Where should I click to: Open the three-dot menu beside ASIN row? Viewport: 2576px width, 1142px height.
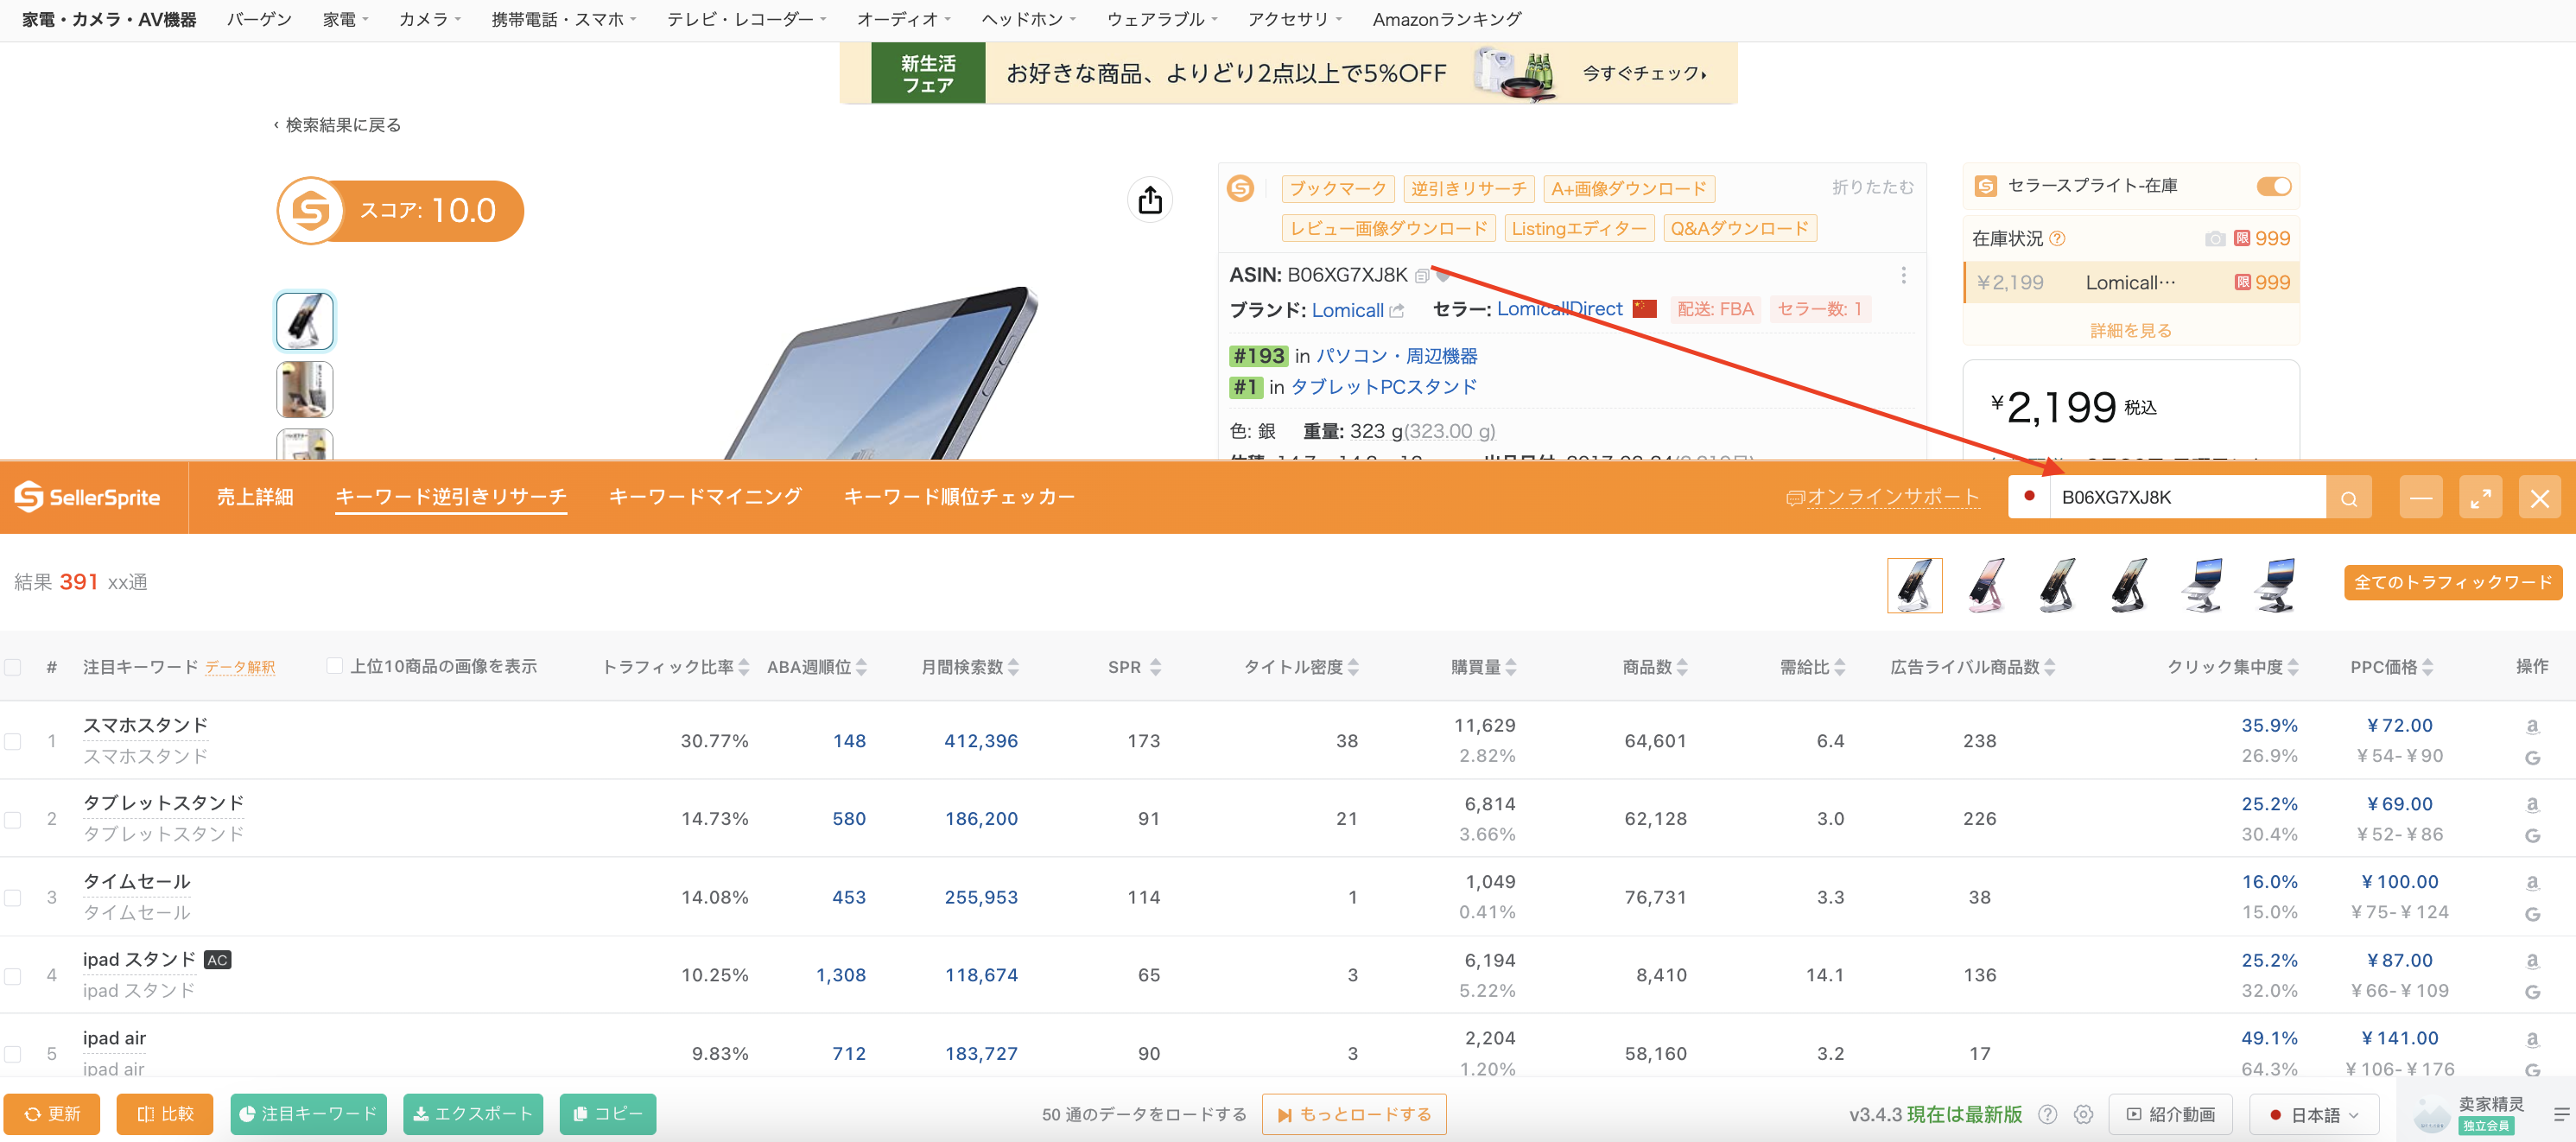click(x=1903, y=275)
